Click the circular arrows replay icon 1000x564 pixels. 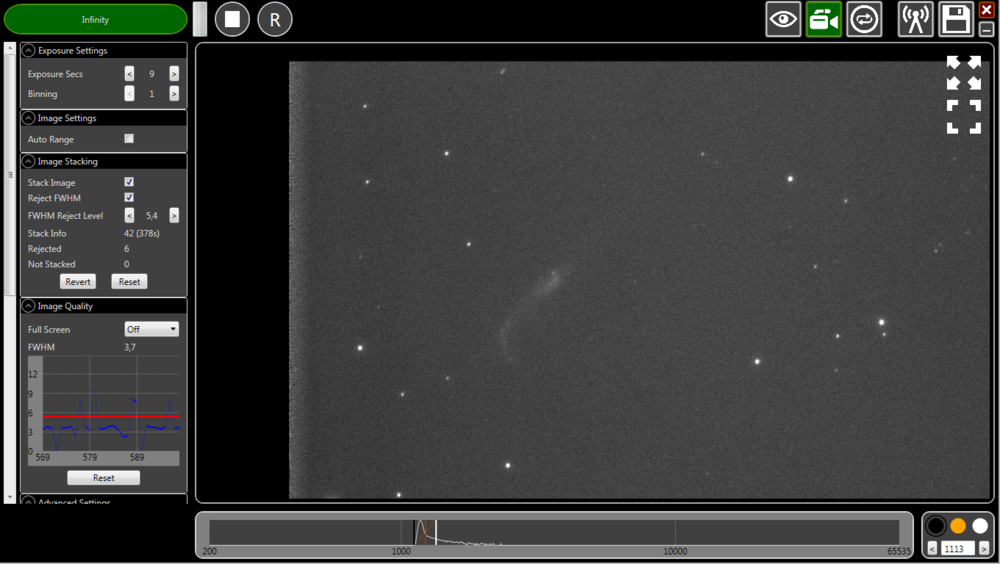(x=864, y=19)
